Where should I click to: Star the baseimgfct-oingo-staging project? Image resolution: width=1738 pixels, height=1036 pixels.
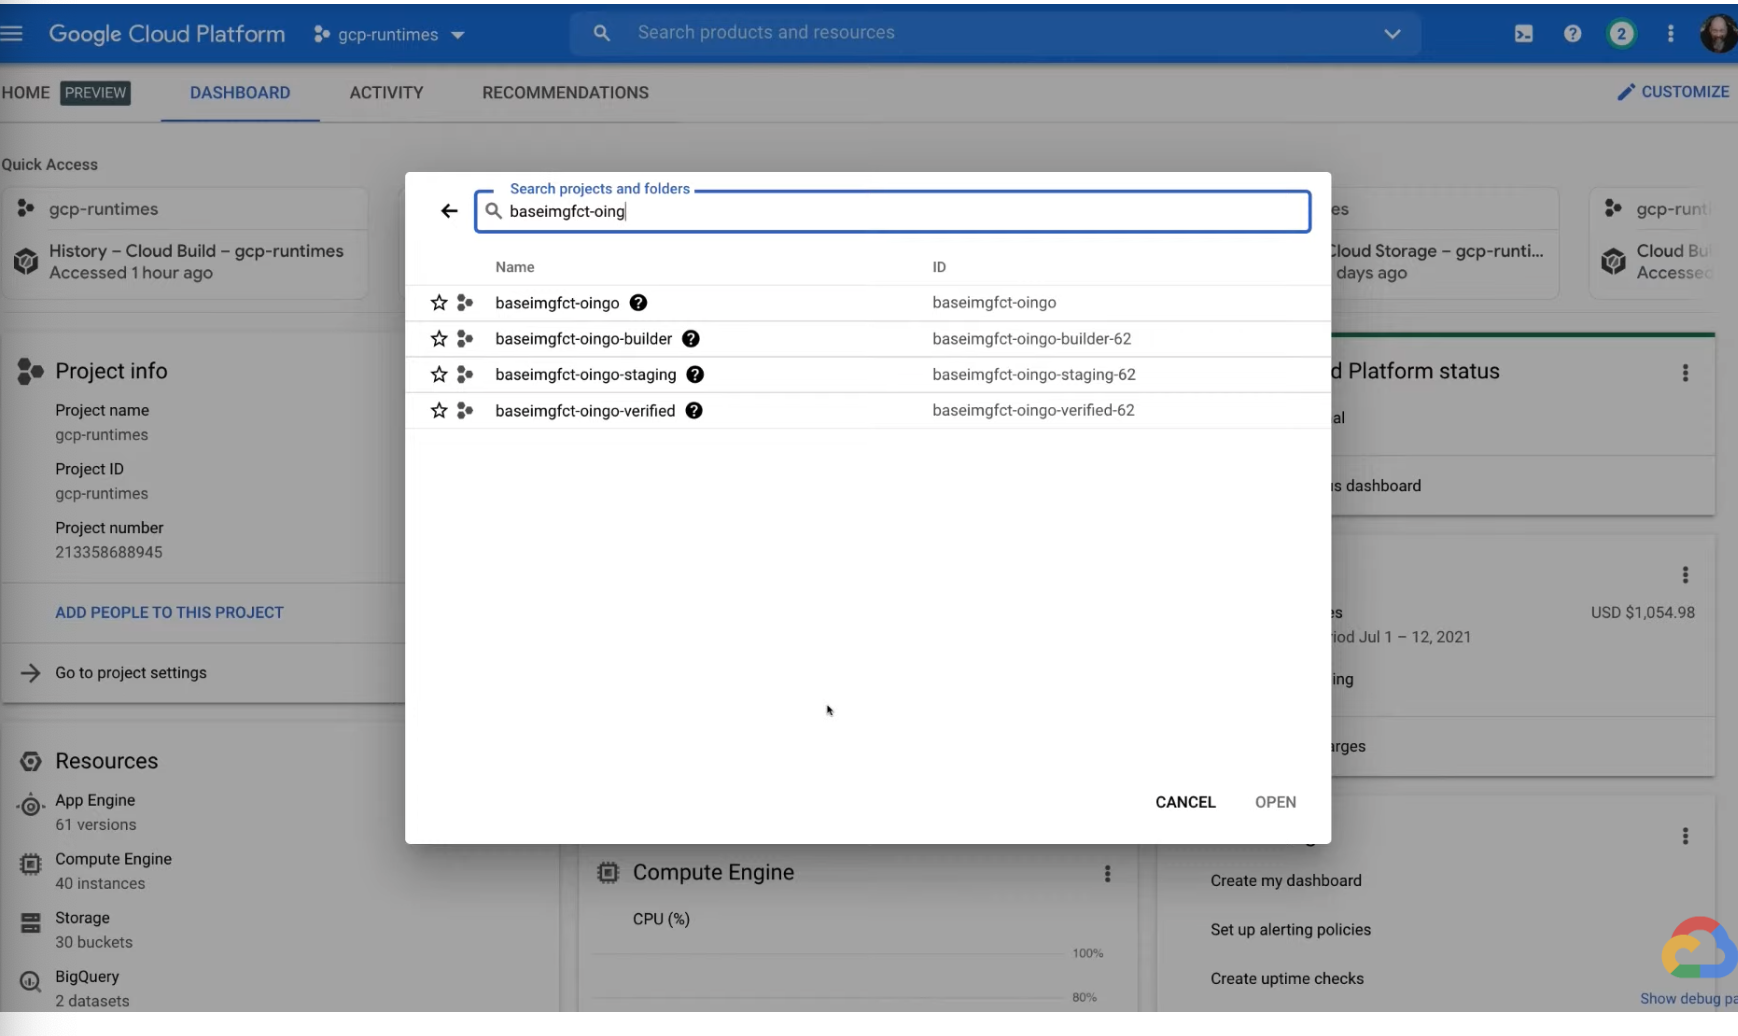tap(439, 375)
